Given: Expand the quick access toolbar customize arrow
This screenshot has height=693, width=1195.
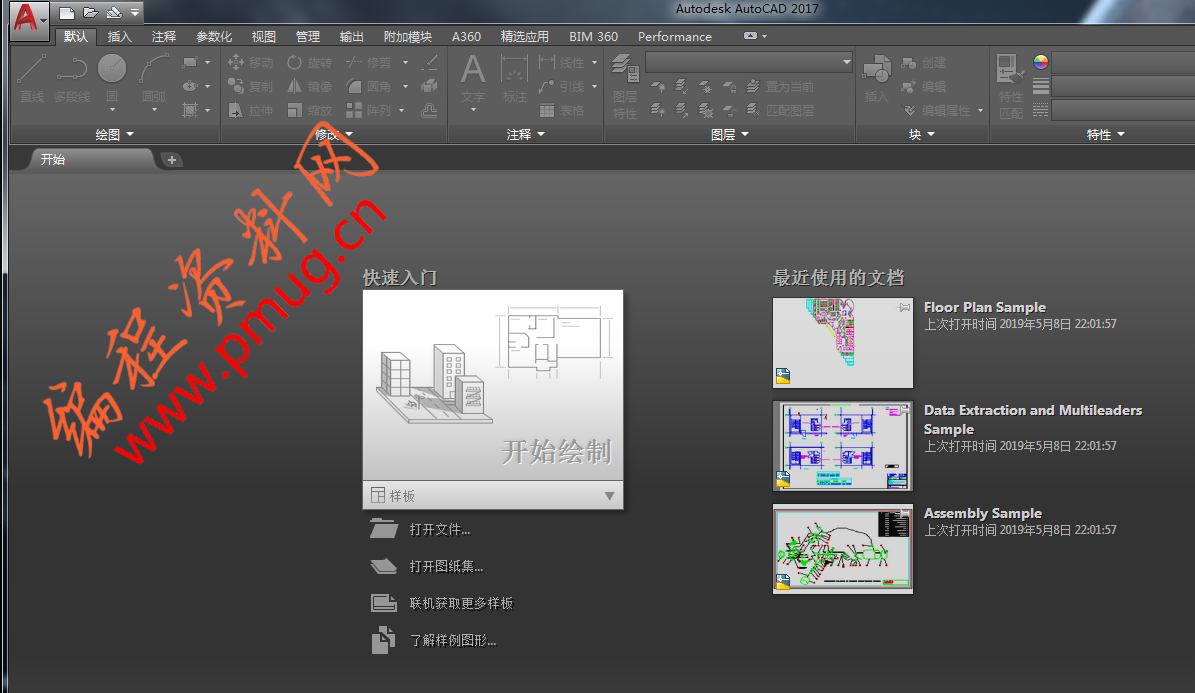Looking at the screenshot, I should point(135,13).
